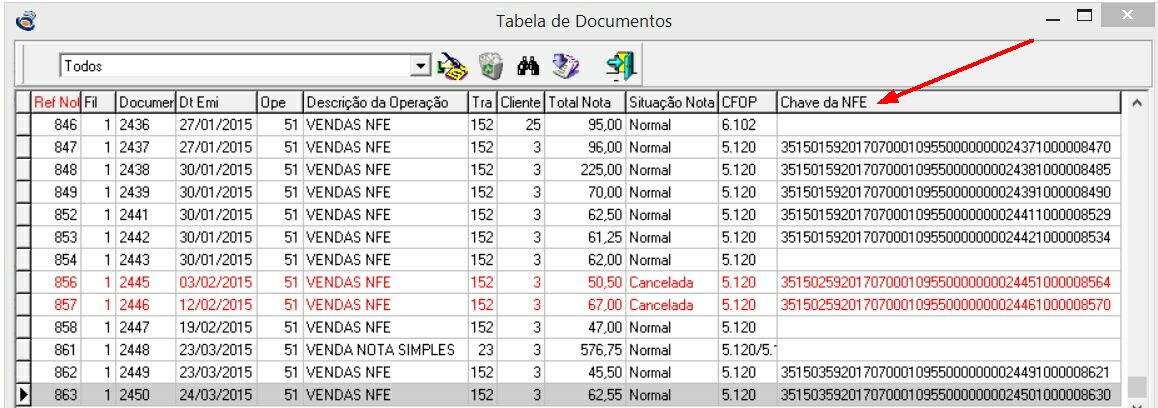Viewport: 1158px width, 408px height.
Task: Click the import documents toolbar icon
Action: point(566,66)
